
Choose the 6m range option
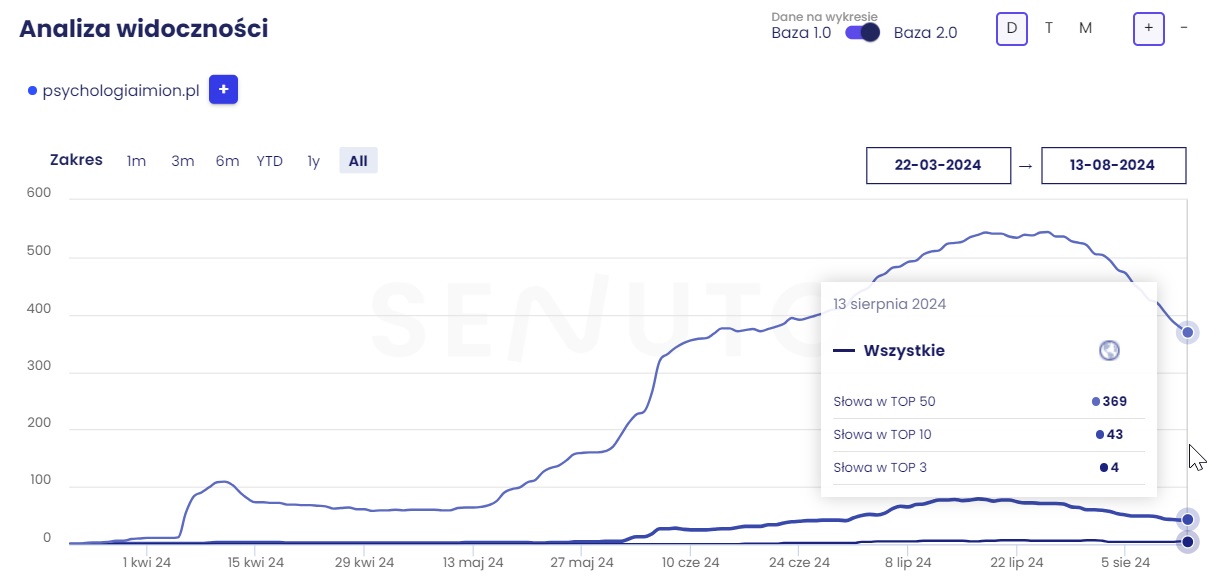click(227, 161)
